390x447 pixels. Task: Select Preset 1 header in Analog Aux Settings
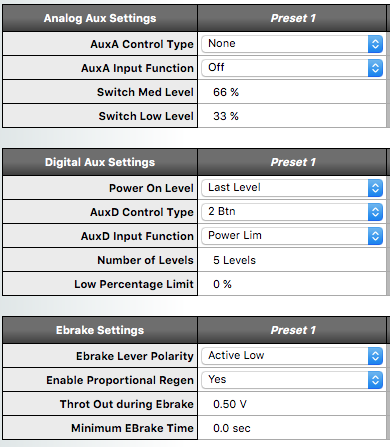[293, 18]
